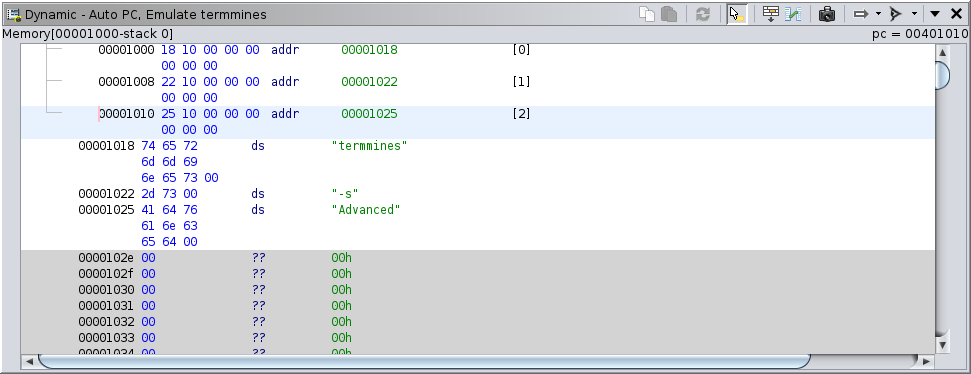Viewport: 971px width, 374px height.
Task: Click the Dynamic window title icon
Action: [x=13, y=14]
